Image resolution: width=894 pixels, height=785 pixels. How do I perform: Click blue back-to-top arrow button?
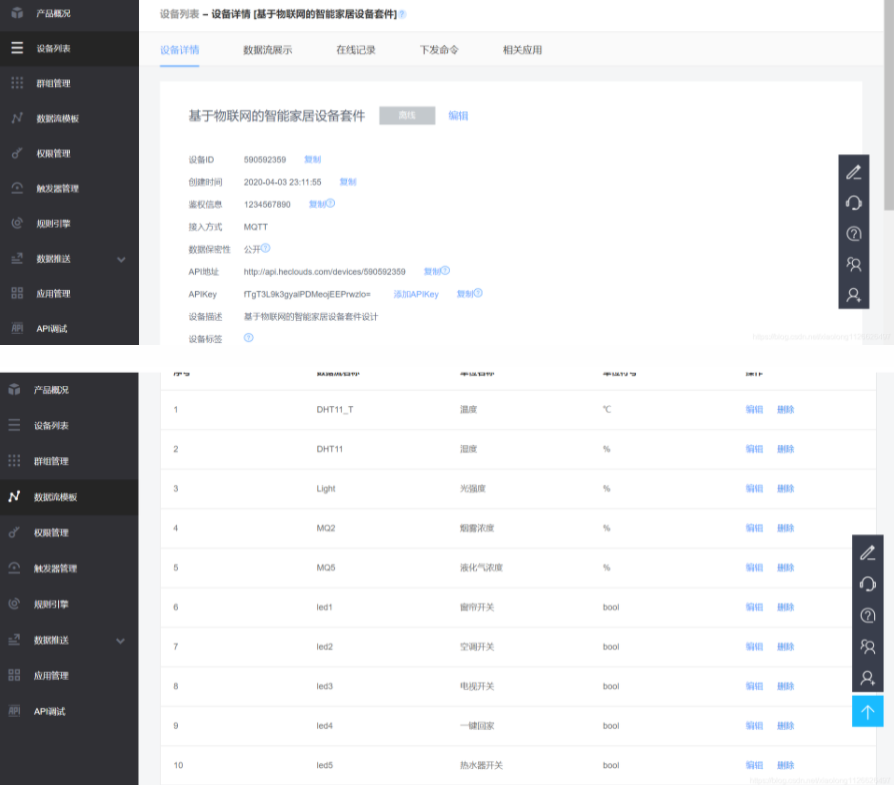(x=867, y=711)
